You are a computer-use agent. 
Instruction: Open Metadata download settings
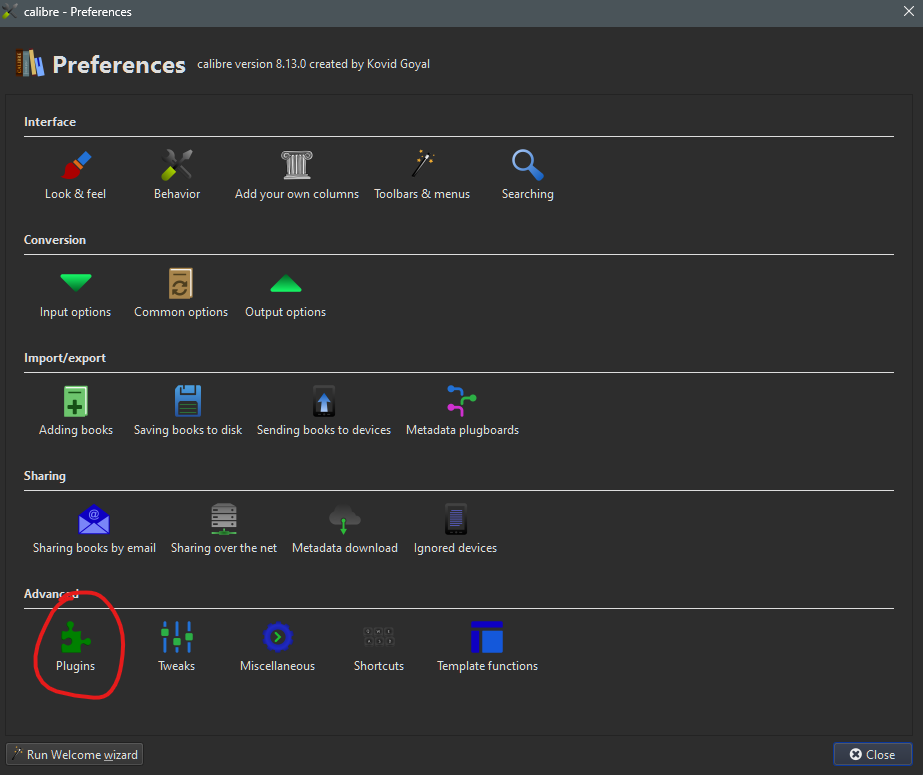pyautogui.click(x=344, y=528)
